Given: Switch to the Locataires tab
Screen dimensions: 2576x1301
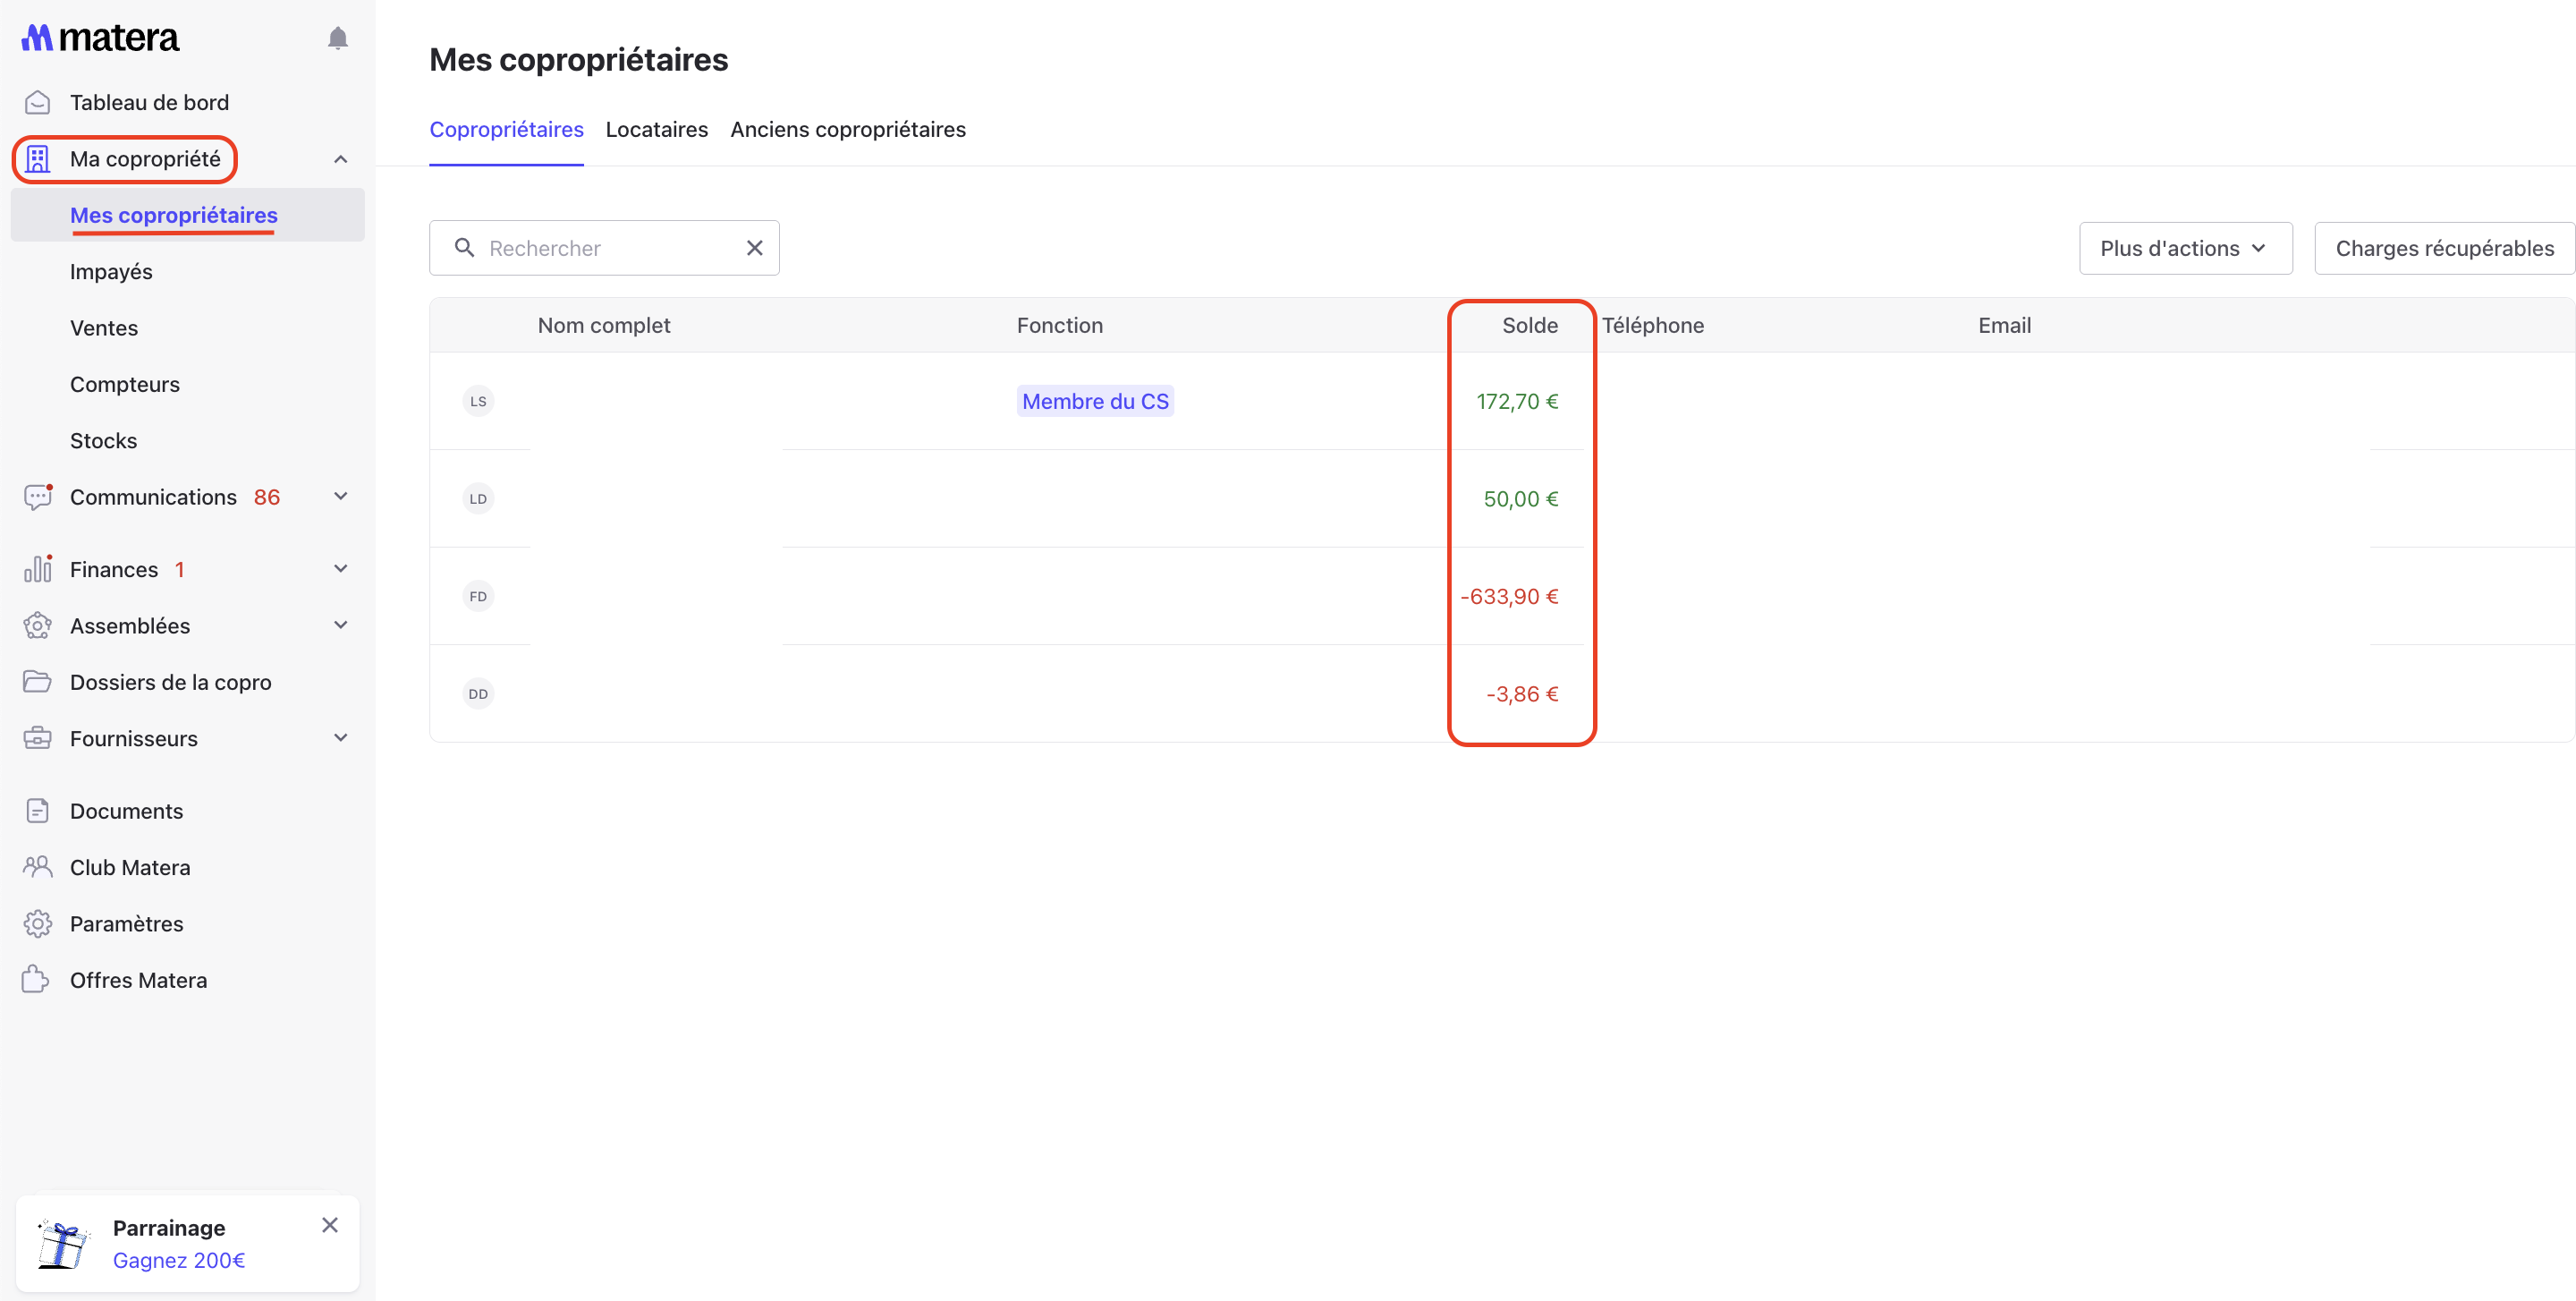Looking at the screenshot, I should (656, 129).
